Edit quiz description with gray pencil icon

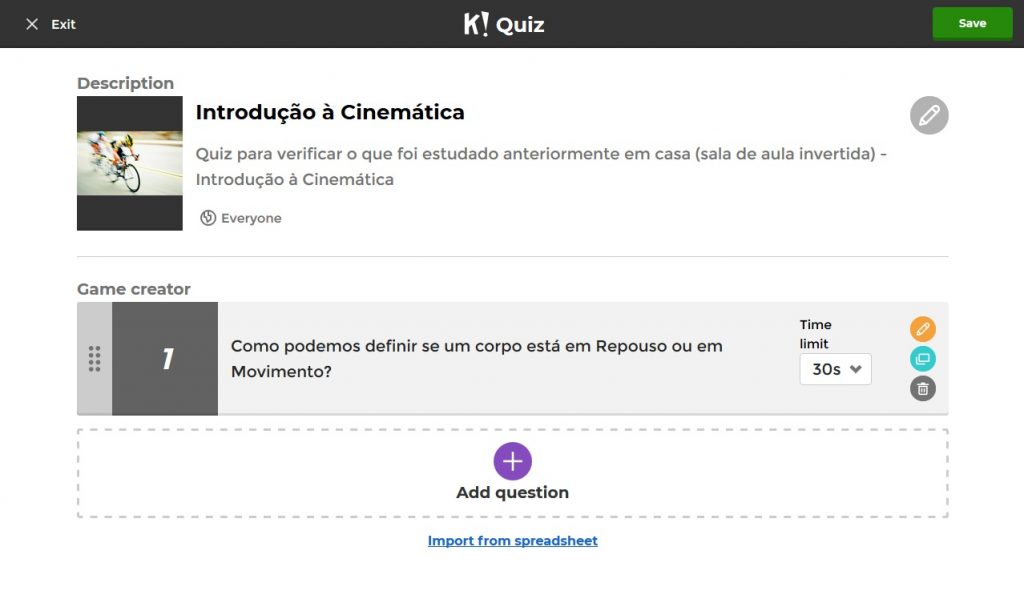point(929,116)
